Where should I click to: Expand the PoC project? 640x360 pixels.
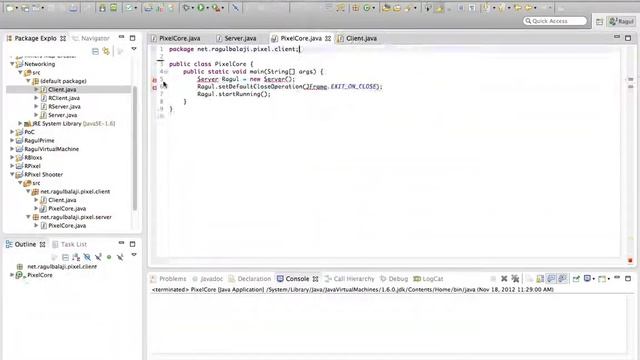coord(12,132)
